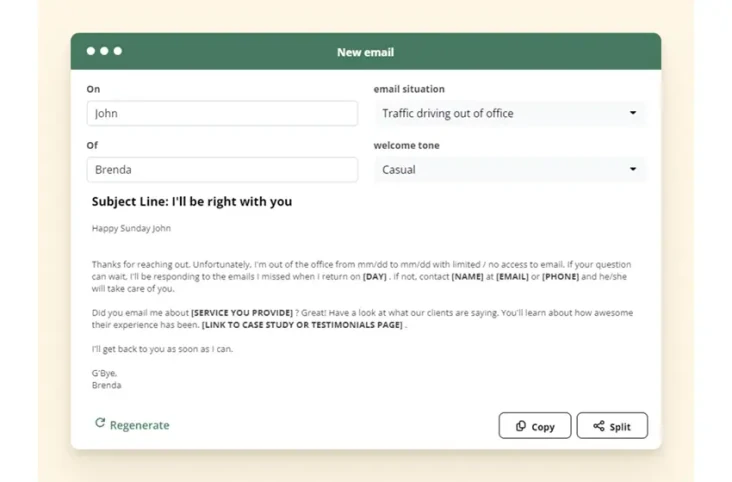The width and height of the screenshot is (732, 482).
Task: Click the greeting "Happy Sunday John"
Action: coord(131,228)
